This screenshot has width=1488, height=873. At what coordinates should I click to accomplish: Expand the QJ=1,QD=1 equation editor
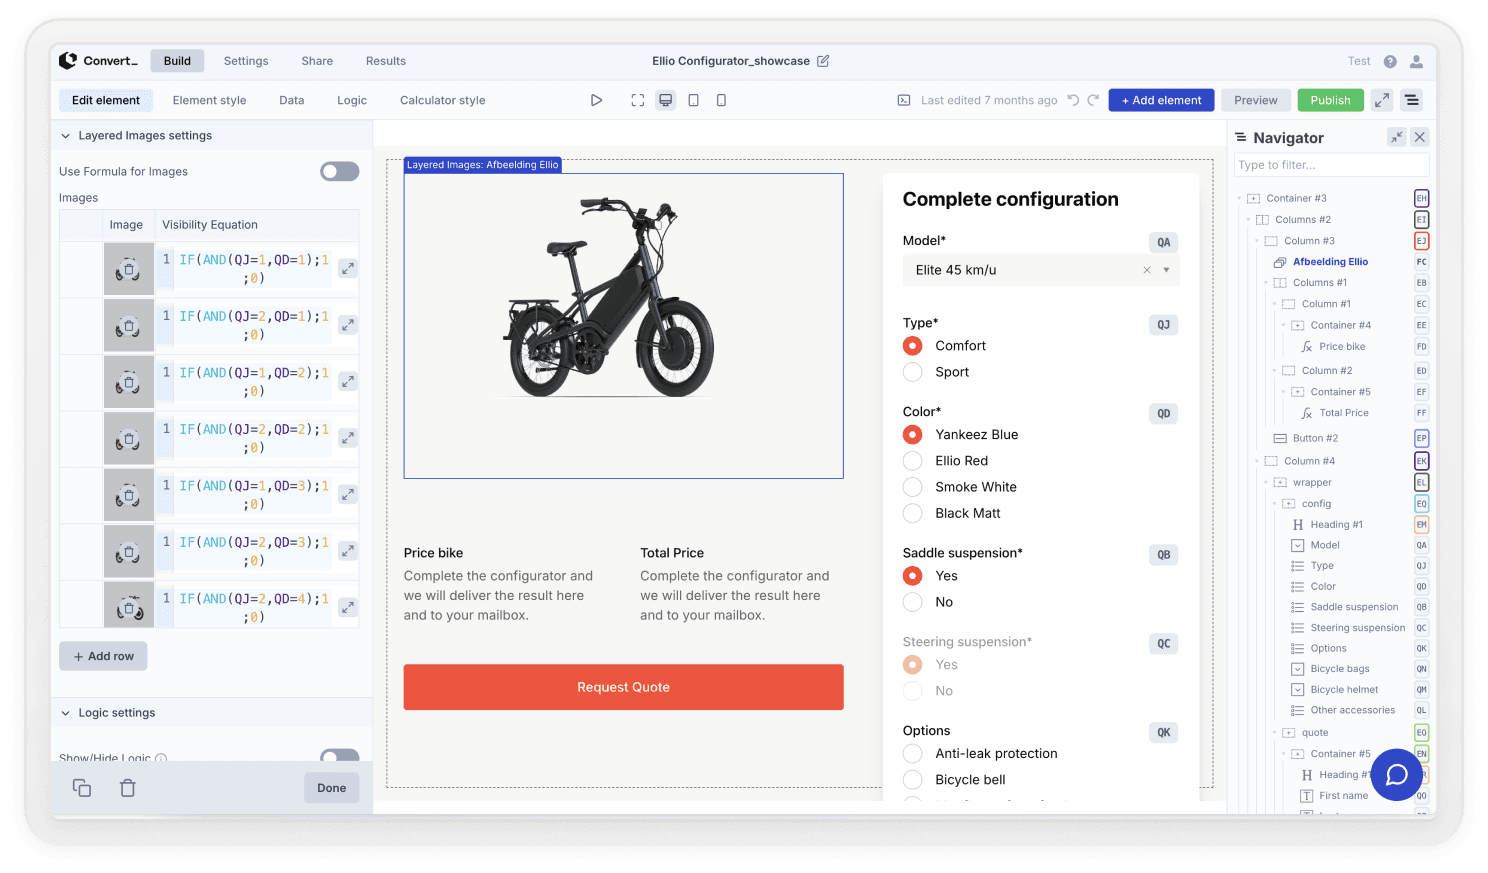(348, 268)
